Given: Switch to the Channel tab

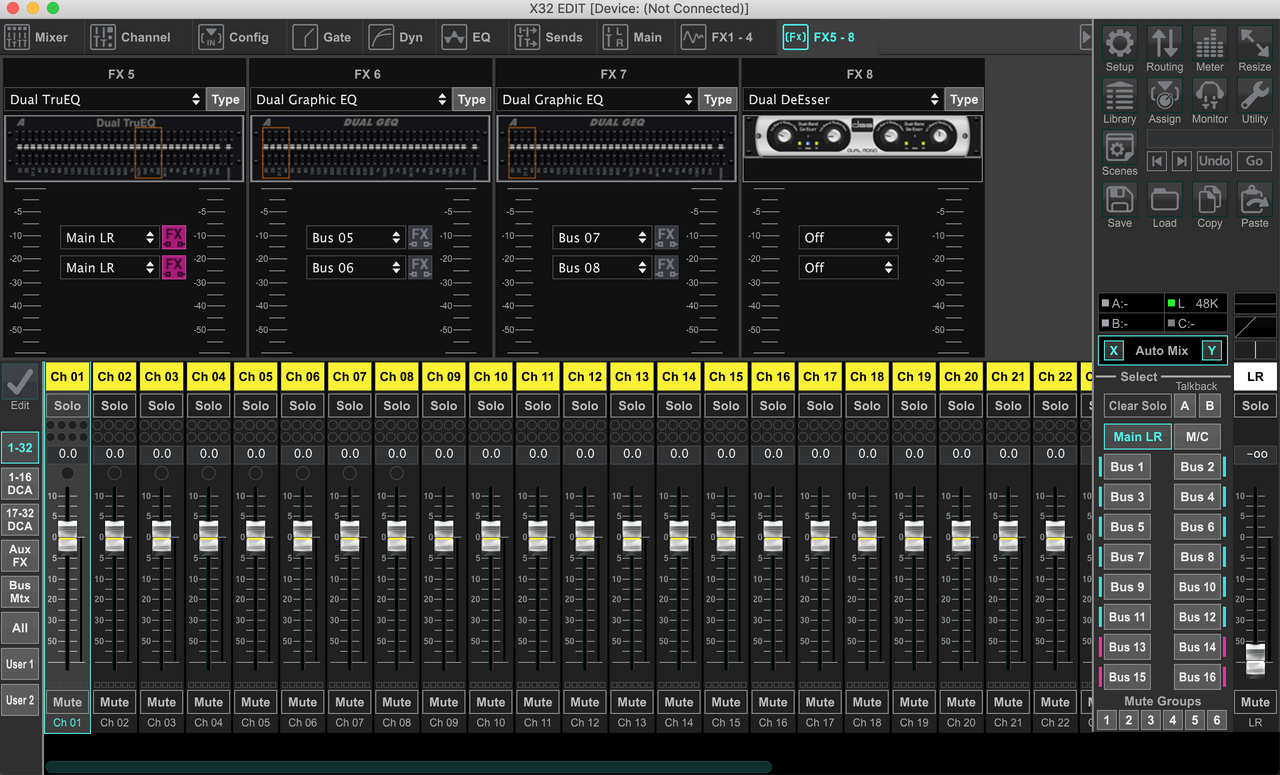Looking at the screenshot, I should [x=131, y=37].
